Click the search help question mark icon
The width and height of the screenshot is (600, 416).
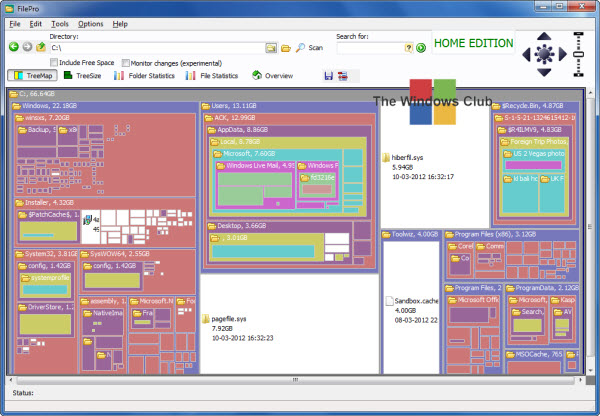click(409, 48)
